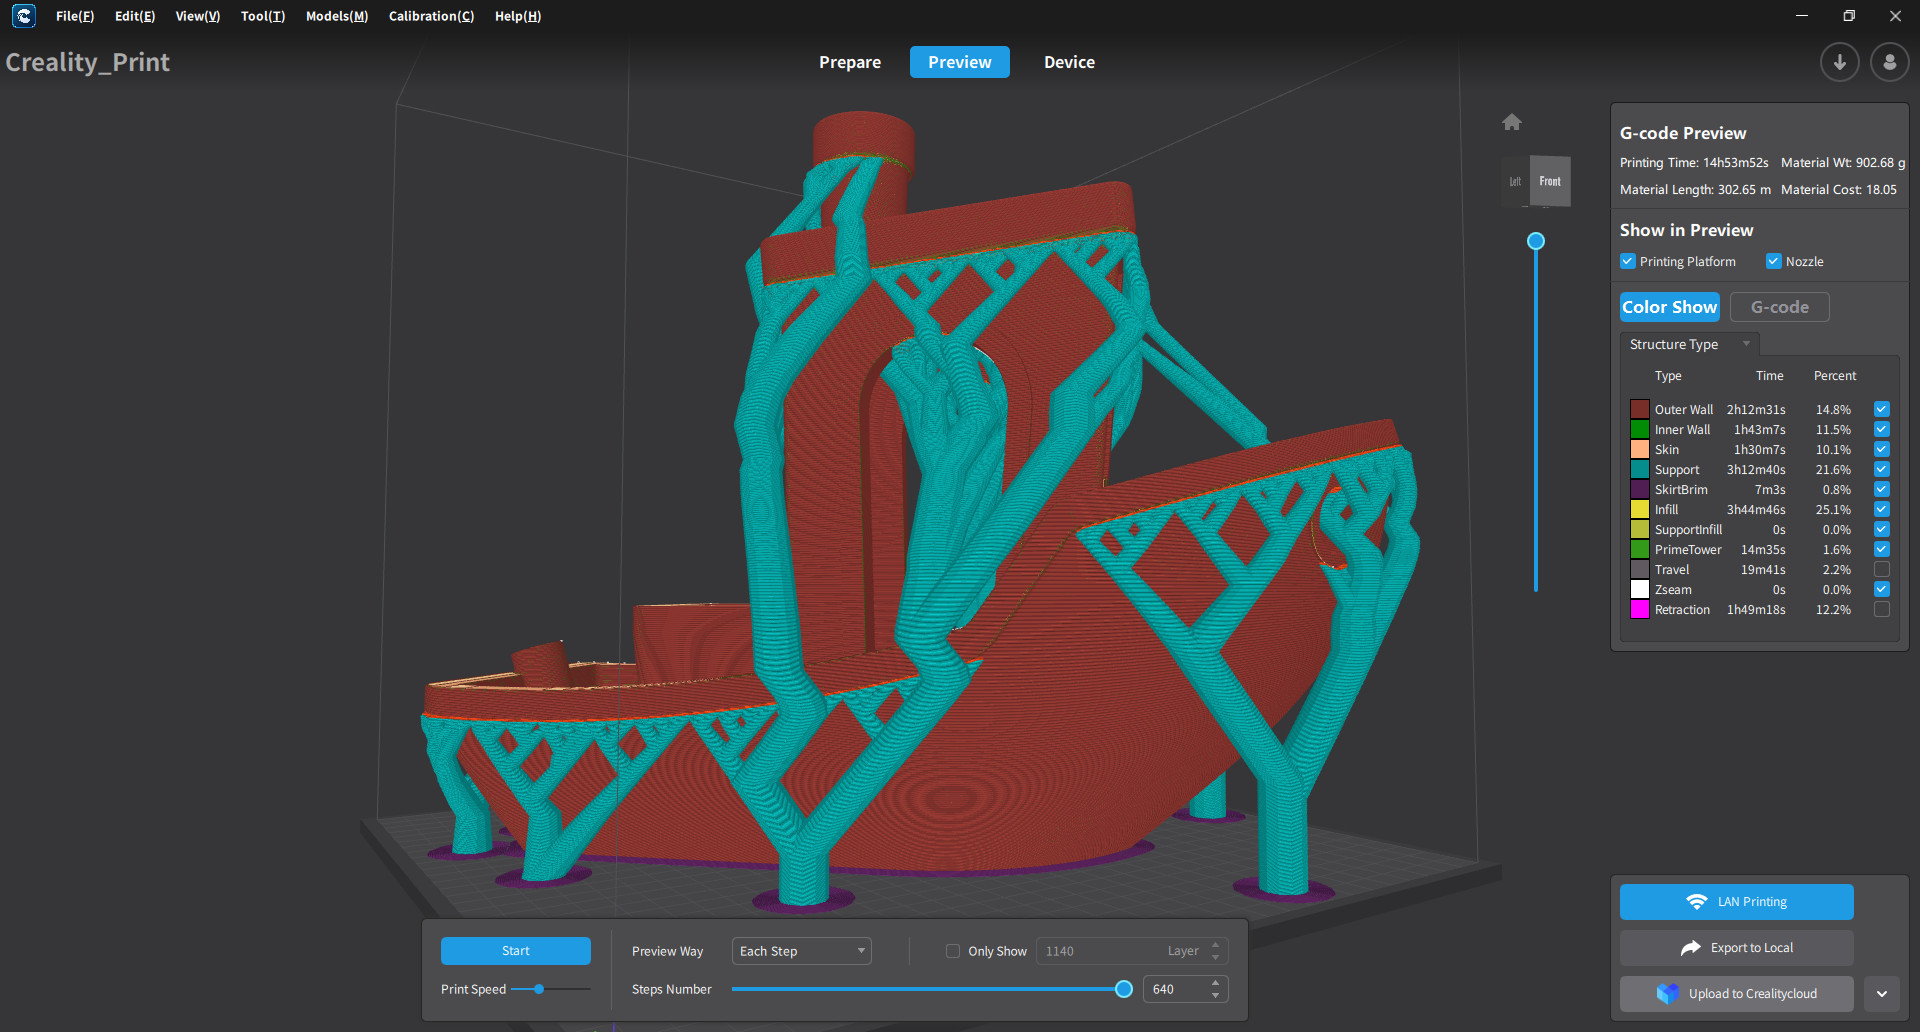Select the Color Show tab
Viewport: 1920px width, 1032px height.
[x=1670, y=307]
